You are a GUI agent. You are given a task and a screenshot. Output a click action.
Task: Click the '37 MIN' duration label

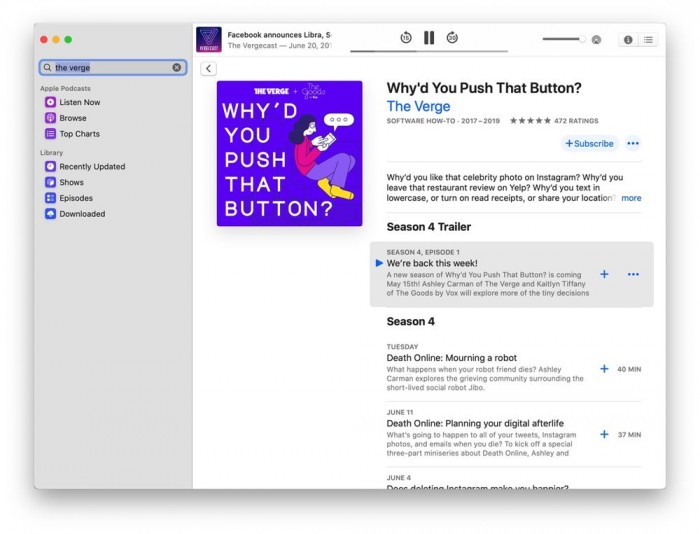pyautogui.click(x=629, y=435)
